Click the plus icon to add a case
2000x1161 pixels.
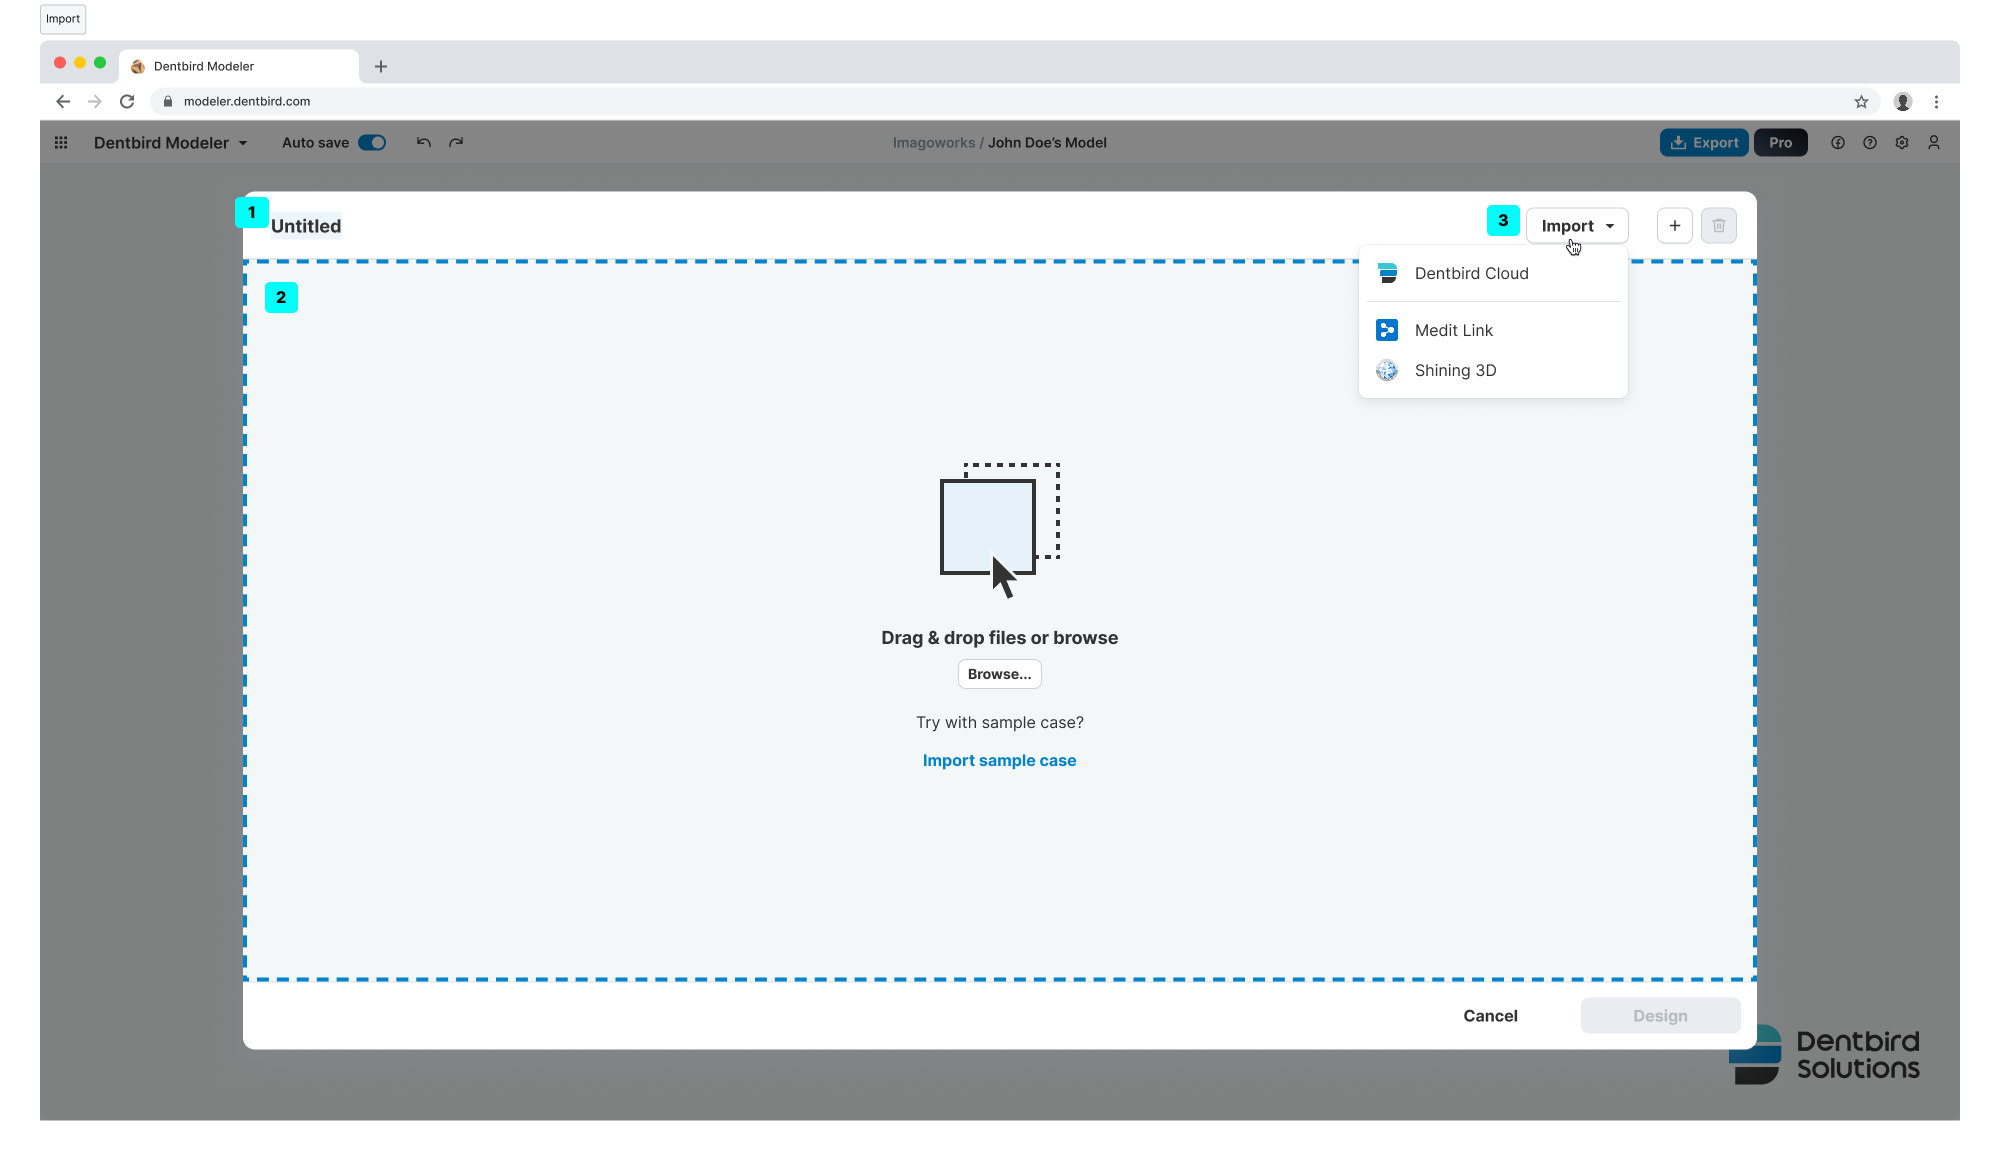pyautogui.click(x=1674, y=226)
